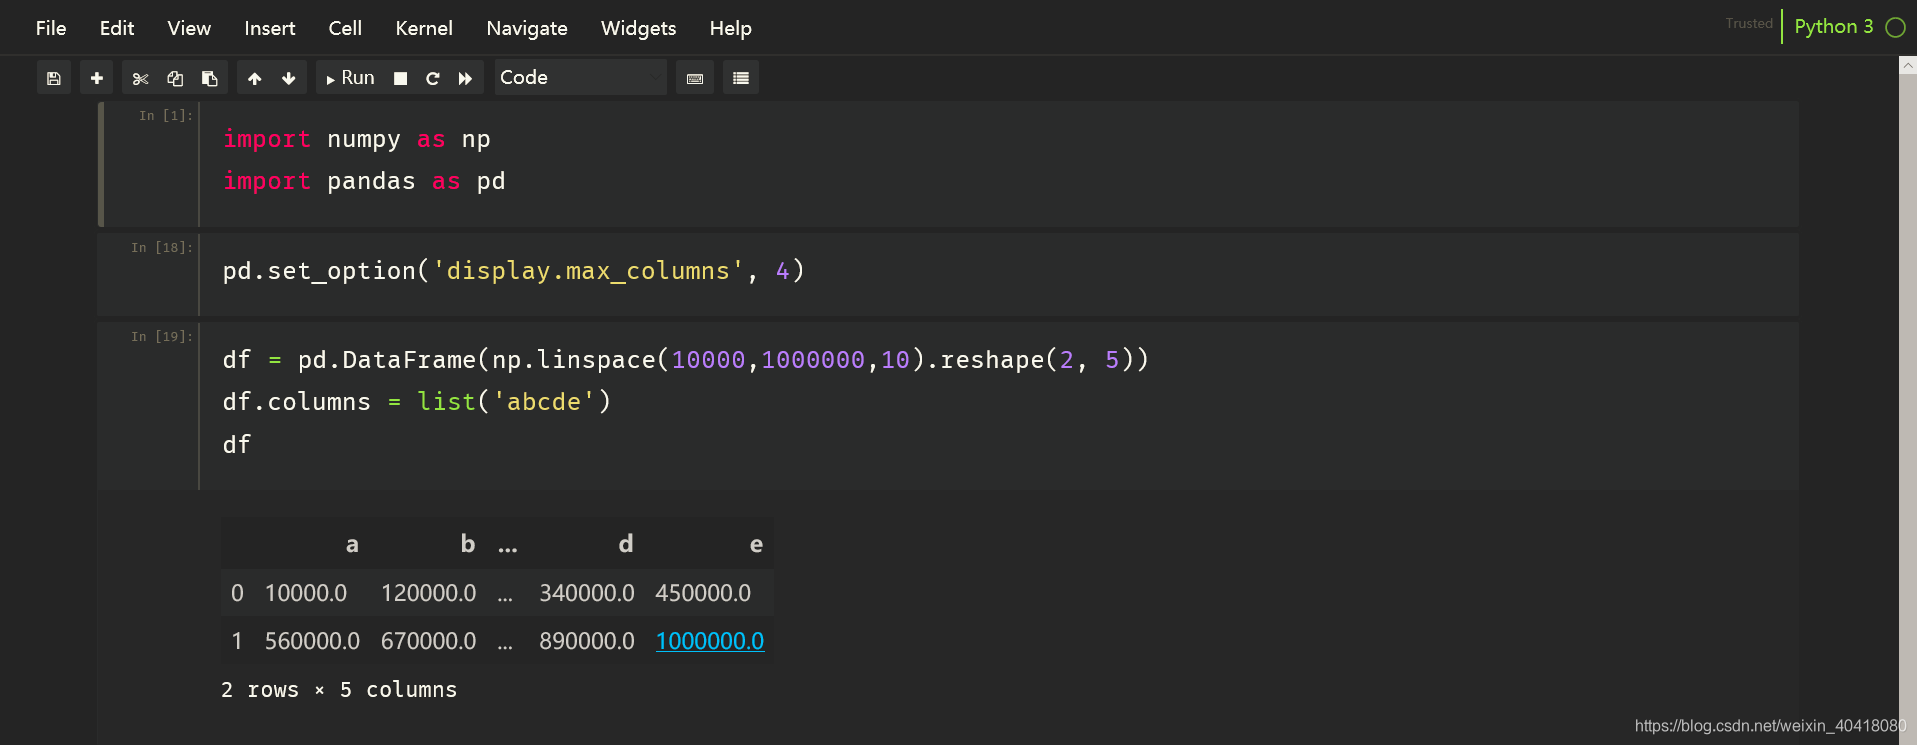Click the import numpy code cell
The image size is (1917, 745).
click(x=998, y=163)
